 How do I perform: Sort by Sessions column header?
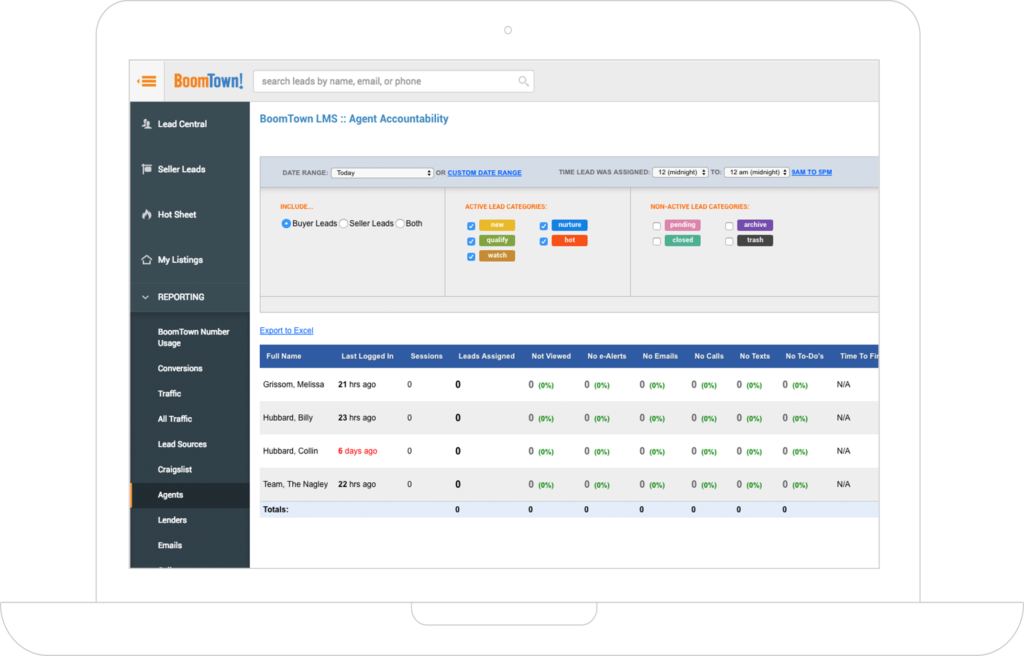point(426,356)
